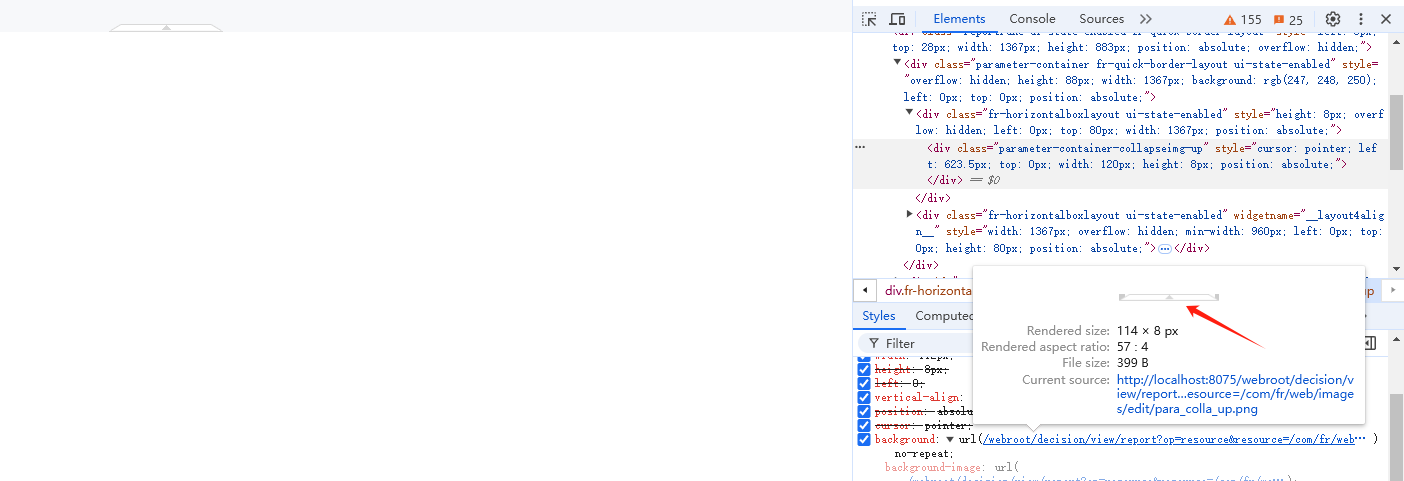Uncheck the position absolute style property
Viewport: 1404px width, 481px height.
tap(864, 411)
